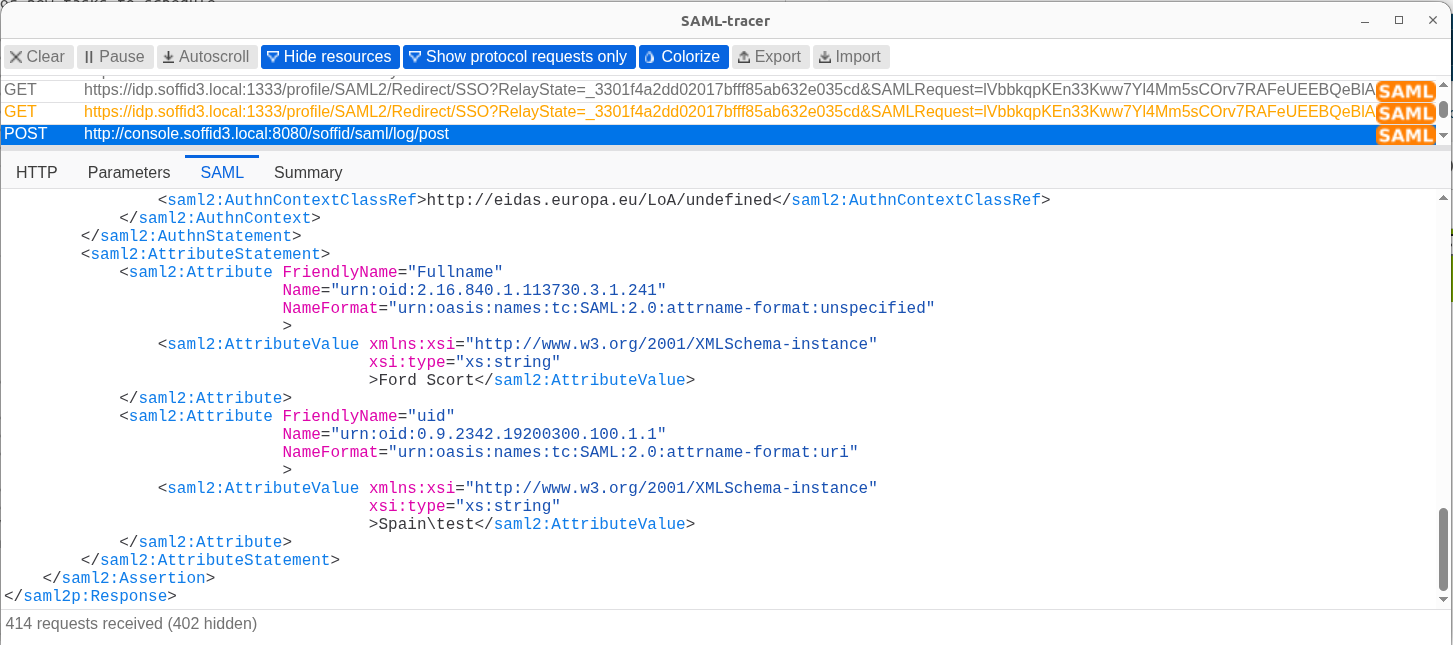
Task: Switch to the SAML tab
Action: (222, 172)
